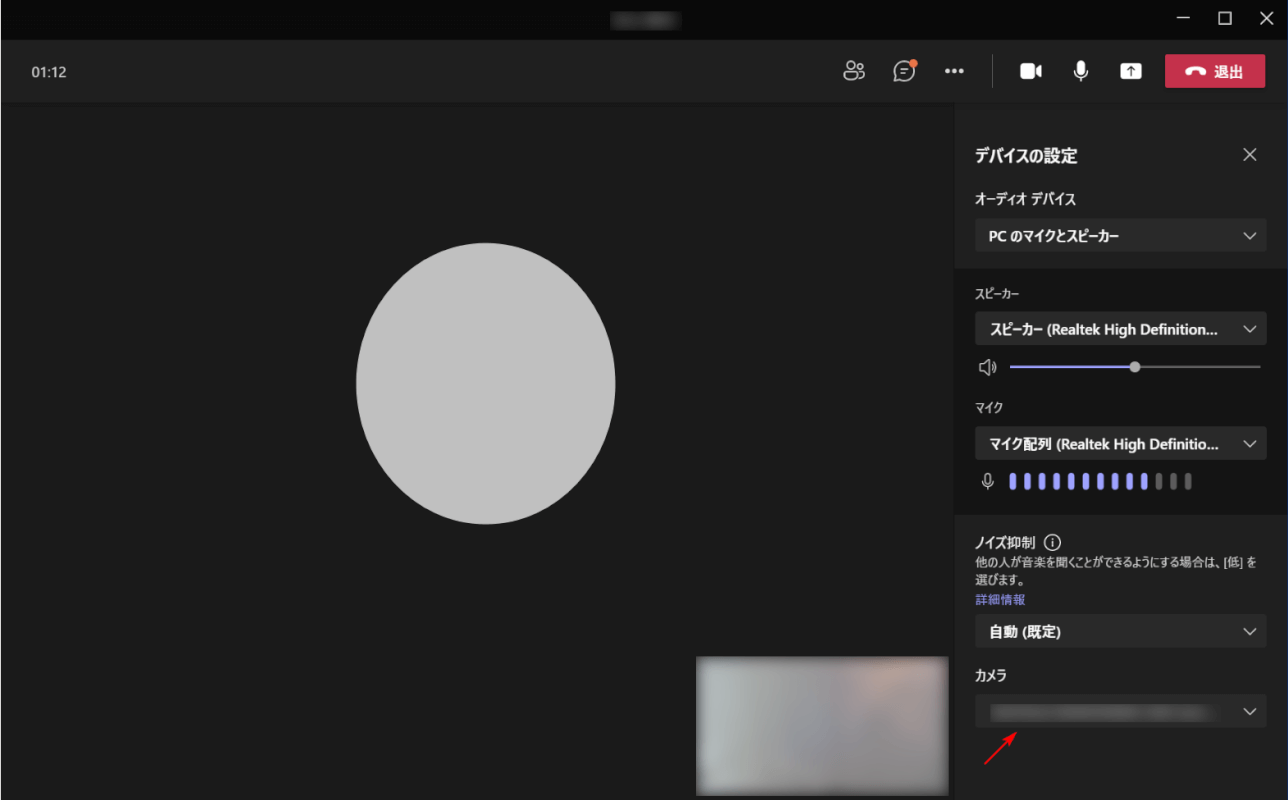This screenshot has width=1288, height=800.
Task: Open the meeting chat icon
Action: click(904, 71)
